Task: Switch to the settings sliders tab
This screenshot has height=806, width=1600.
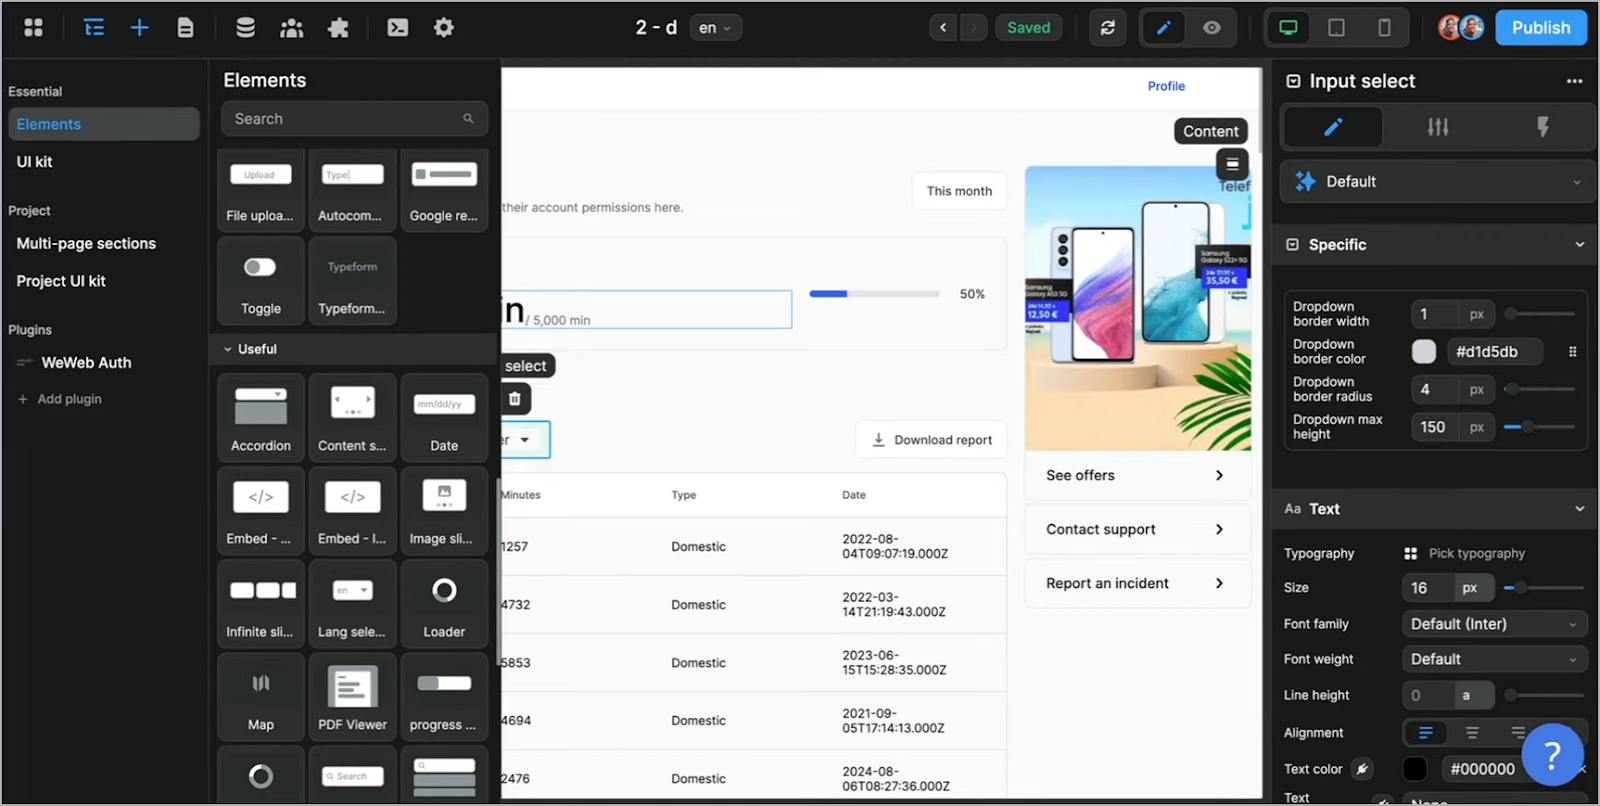Action: (x=1438, y=127)
